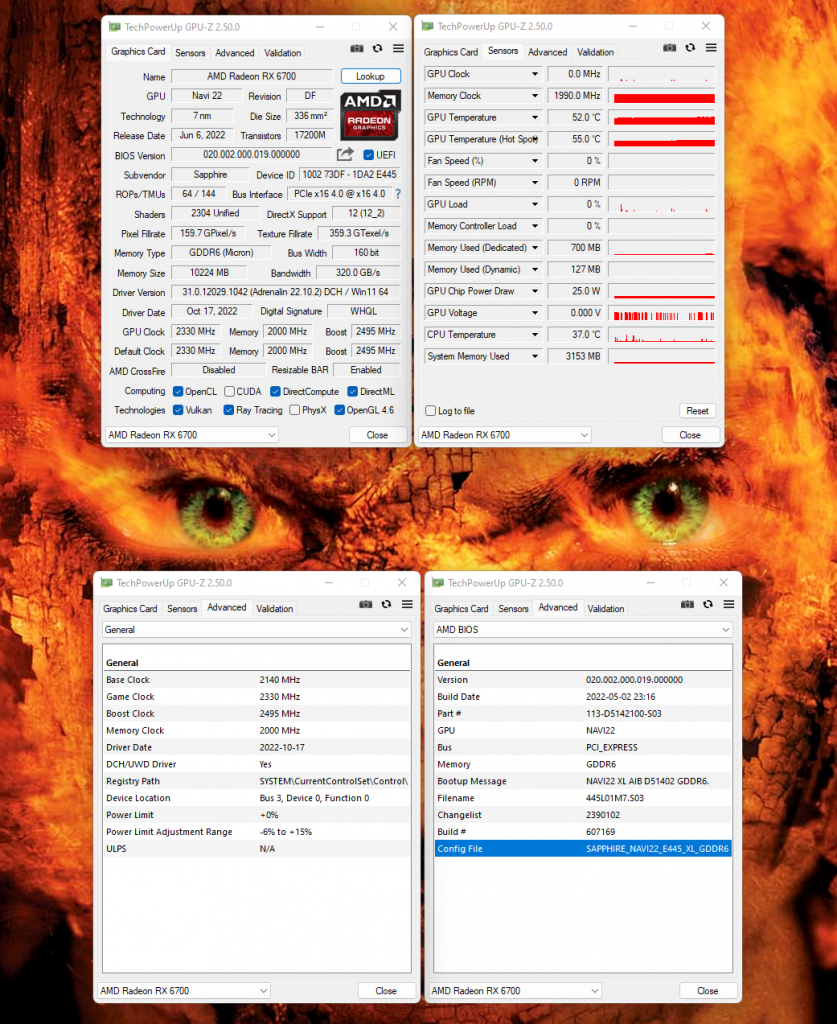Open GPU selector dropdown in Sensors window
This screenshot has width=837, height=1024.
(504, 435)
